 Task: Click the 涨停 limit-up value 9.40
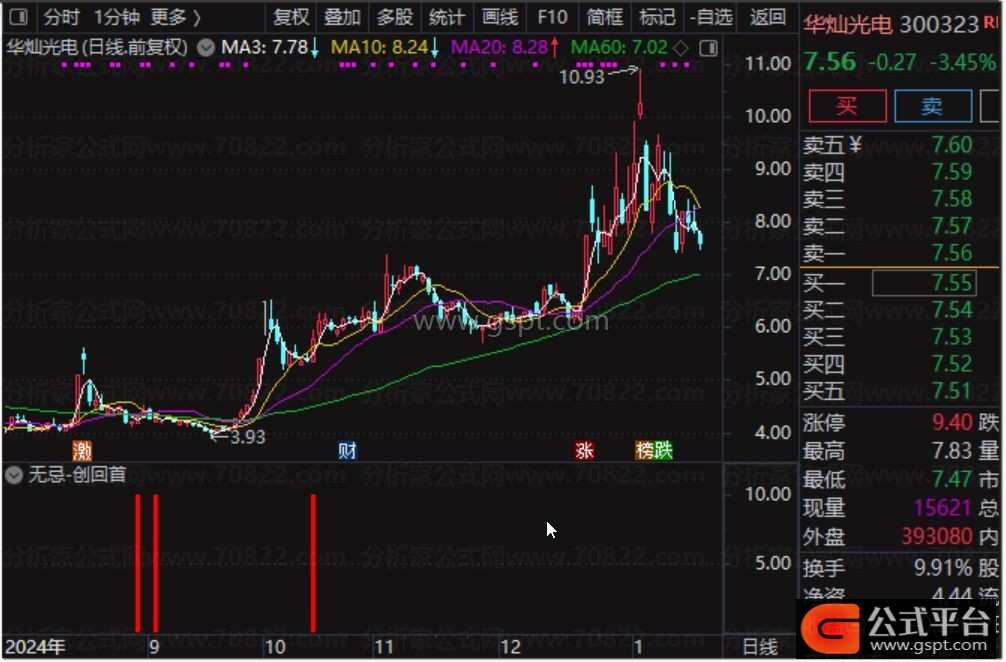click(x=952, y=423)
